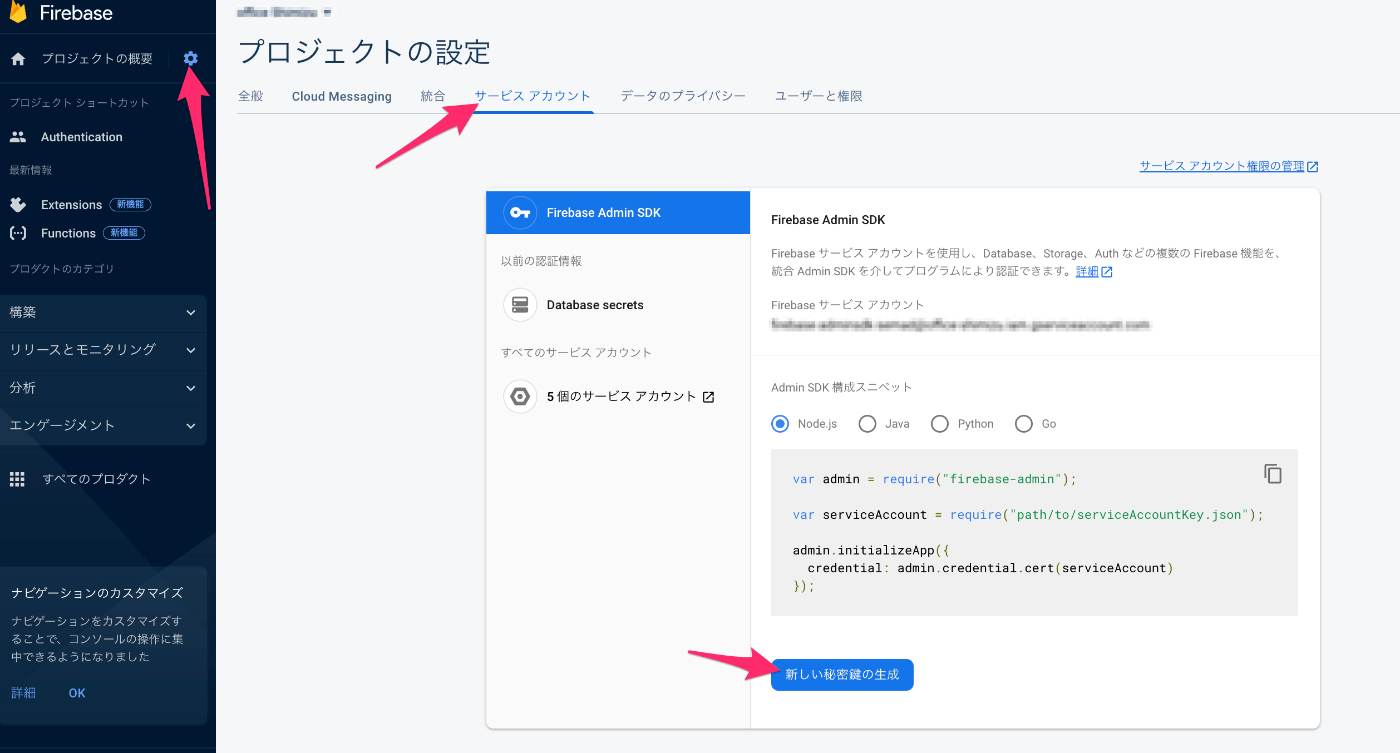Select the Node.js radio button
This screenshot has height=753, width=1400.
780,424
